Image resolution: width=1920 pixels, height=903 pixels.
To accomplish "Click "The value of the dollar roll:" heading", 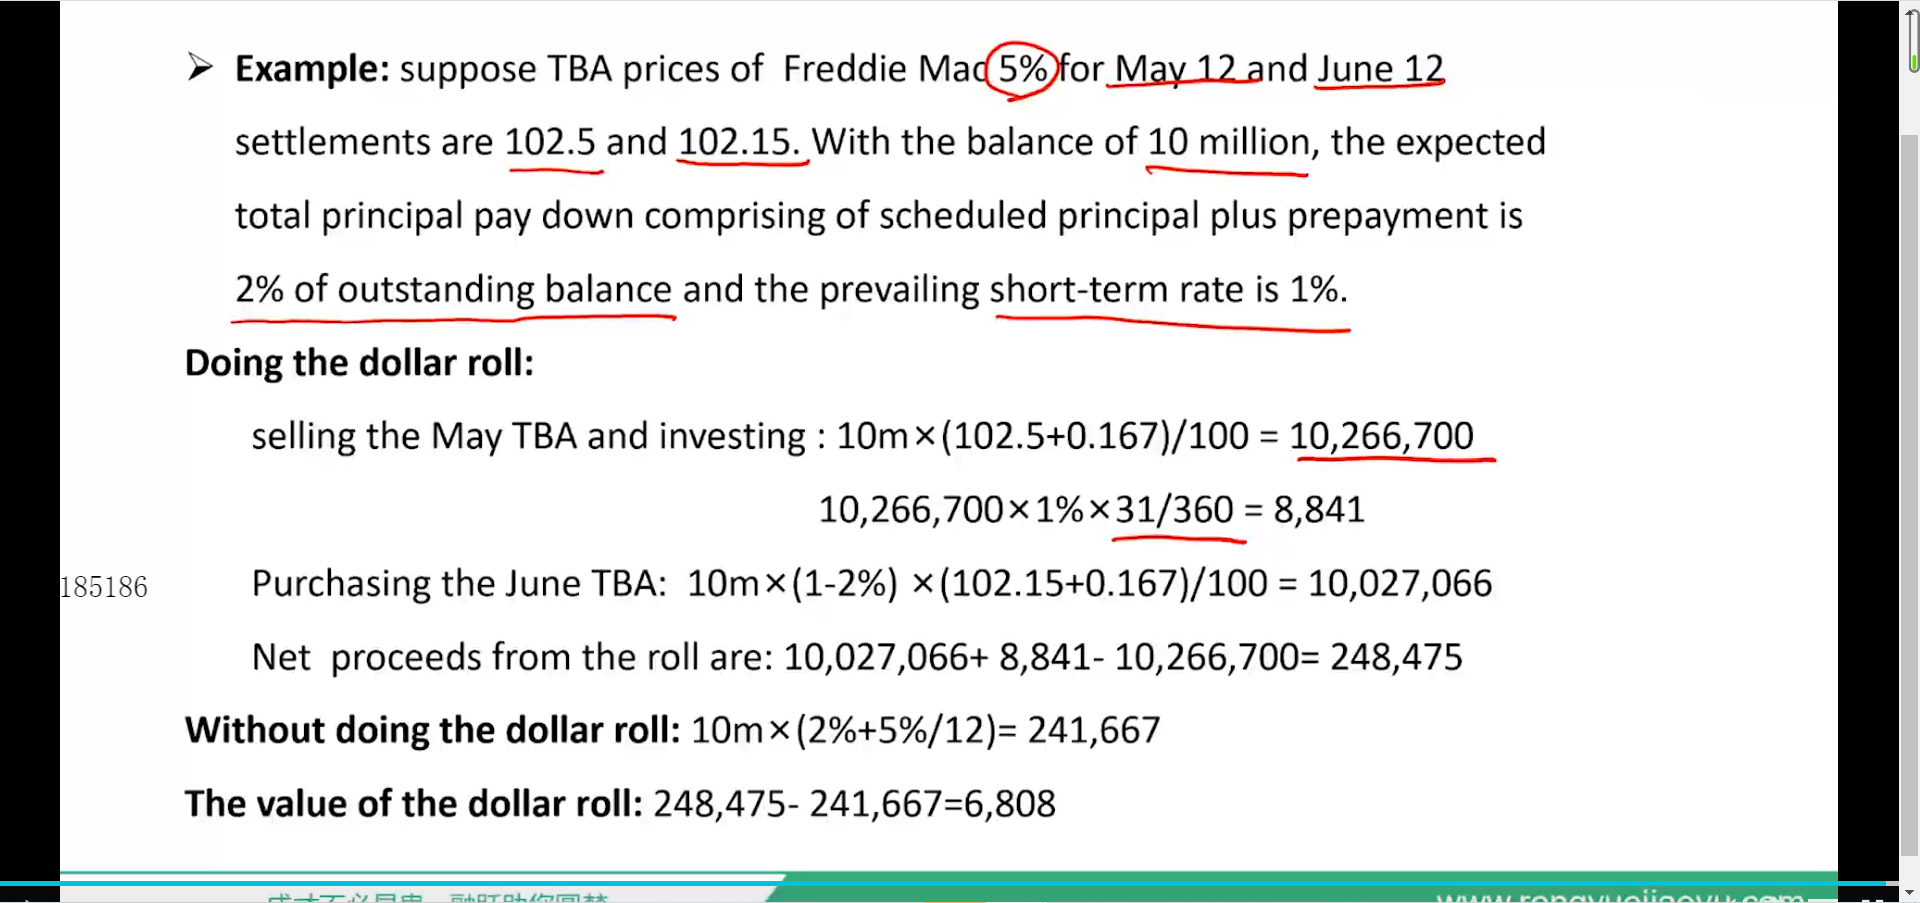I will click(413, 804).
